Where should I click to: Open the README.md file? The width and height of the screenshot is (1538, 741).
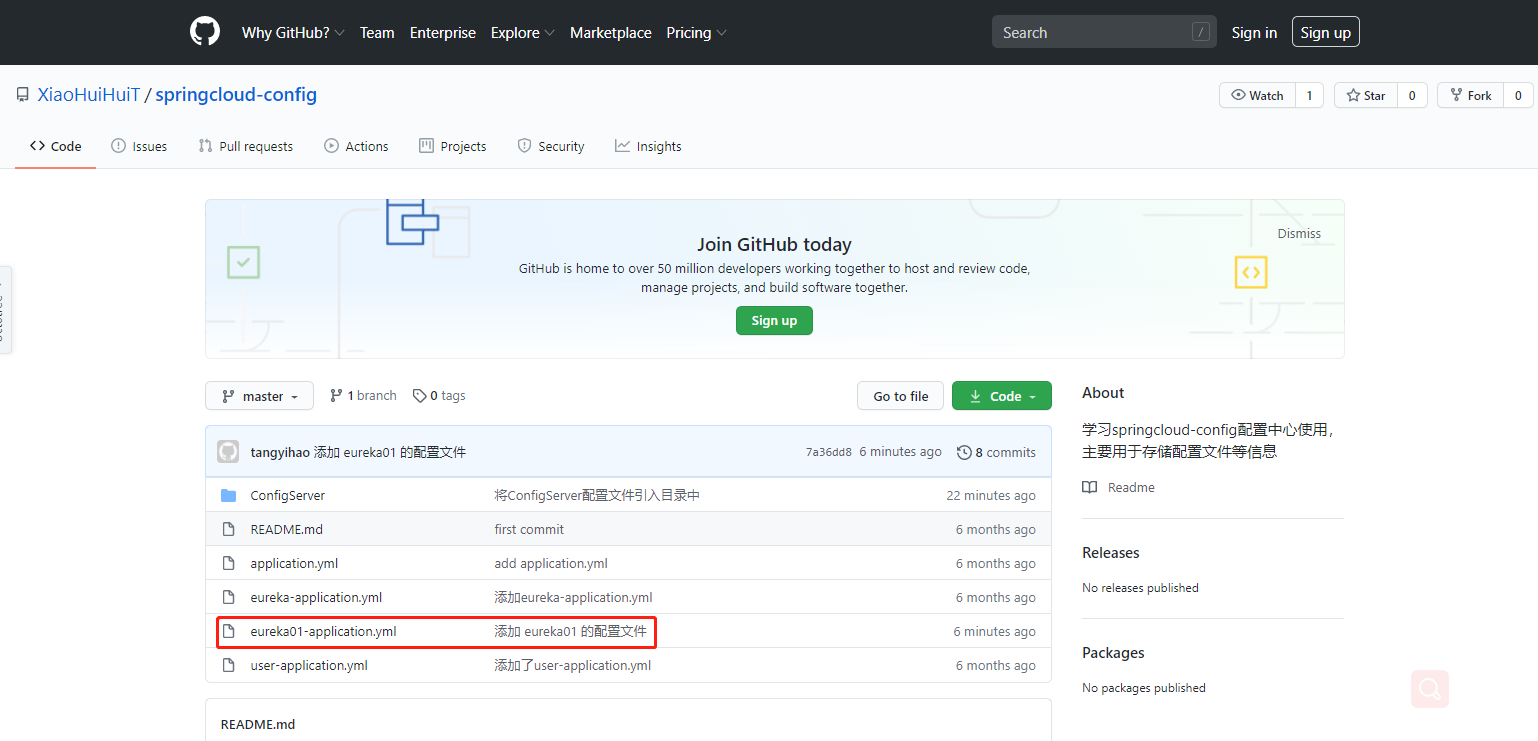coord(287,529)
